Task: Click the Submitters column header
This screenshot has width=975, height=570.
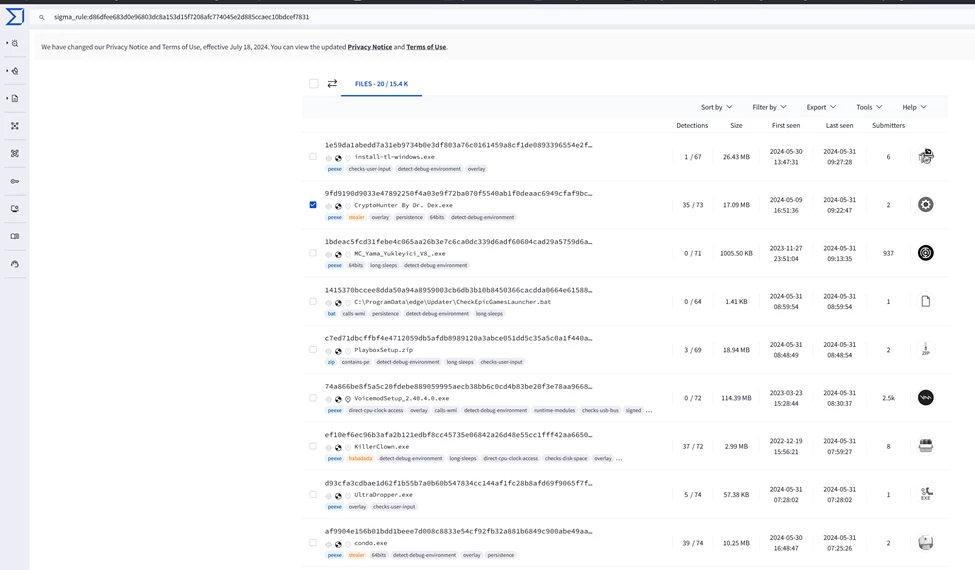Action: [888, 126]
